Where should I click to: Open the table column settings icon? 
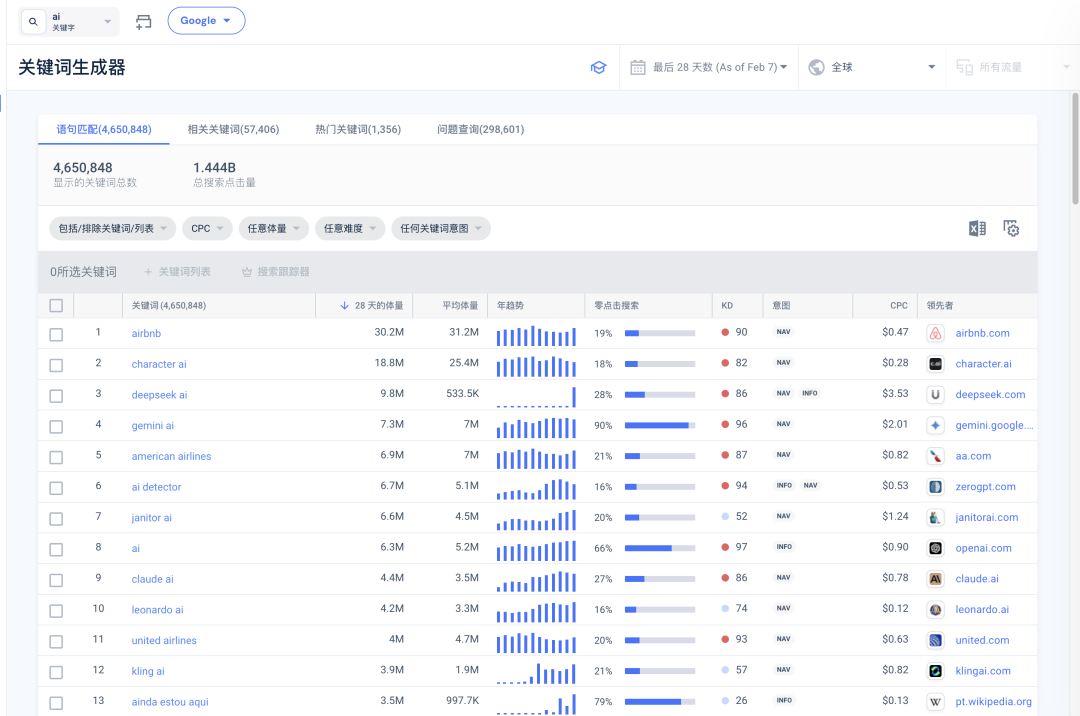(x=1011, y=229)
